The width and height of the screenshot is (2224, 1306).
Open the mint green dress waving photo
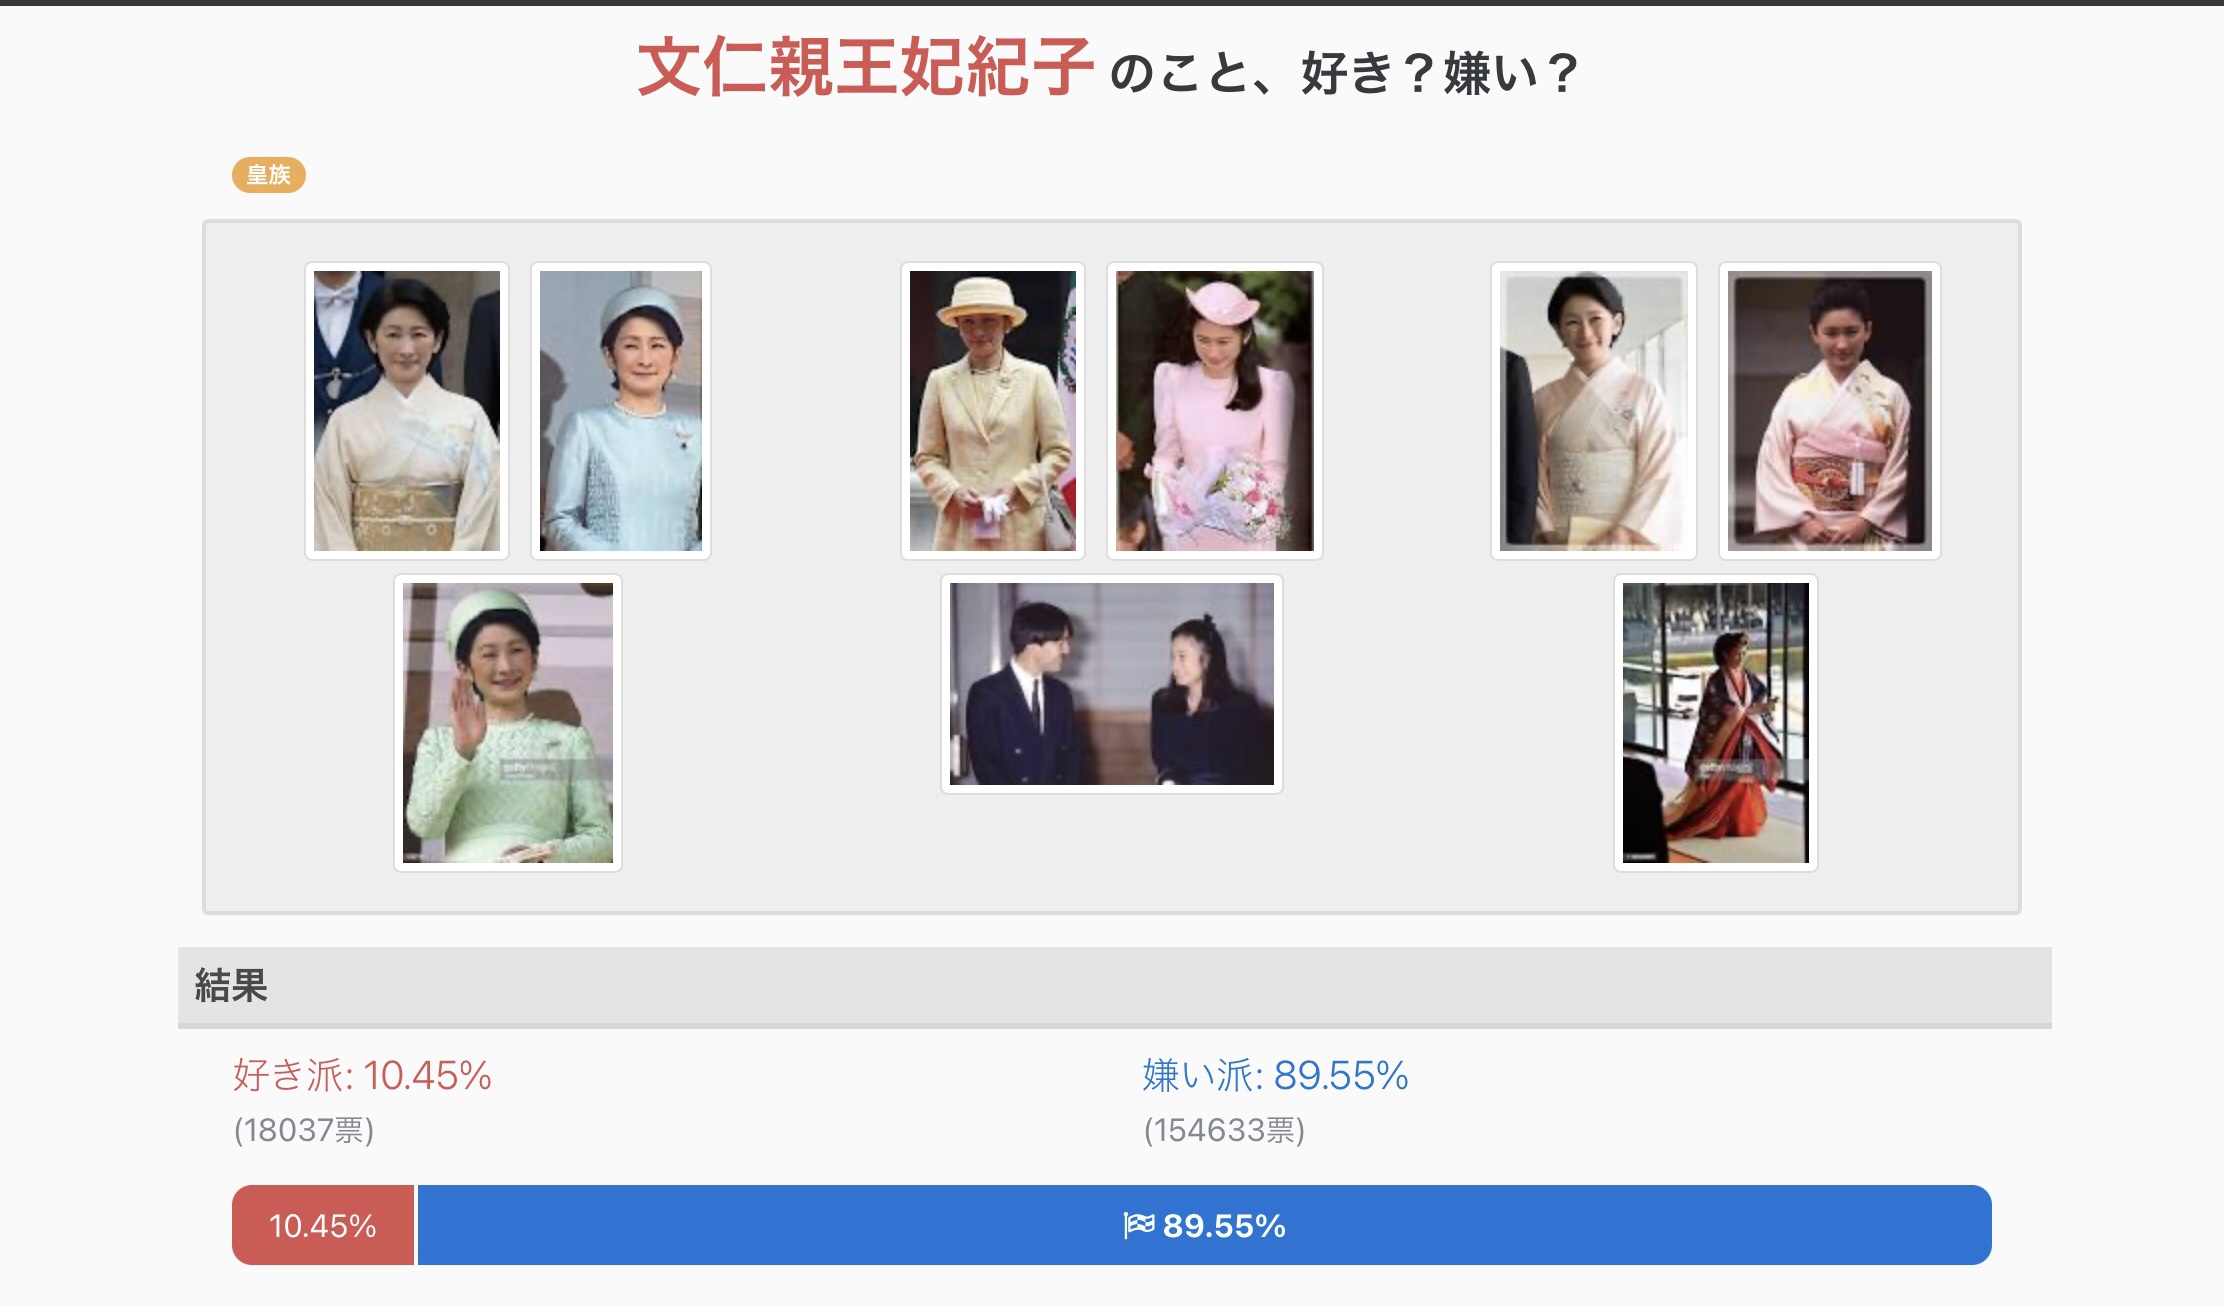(x=508, y=723)
